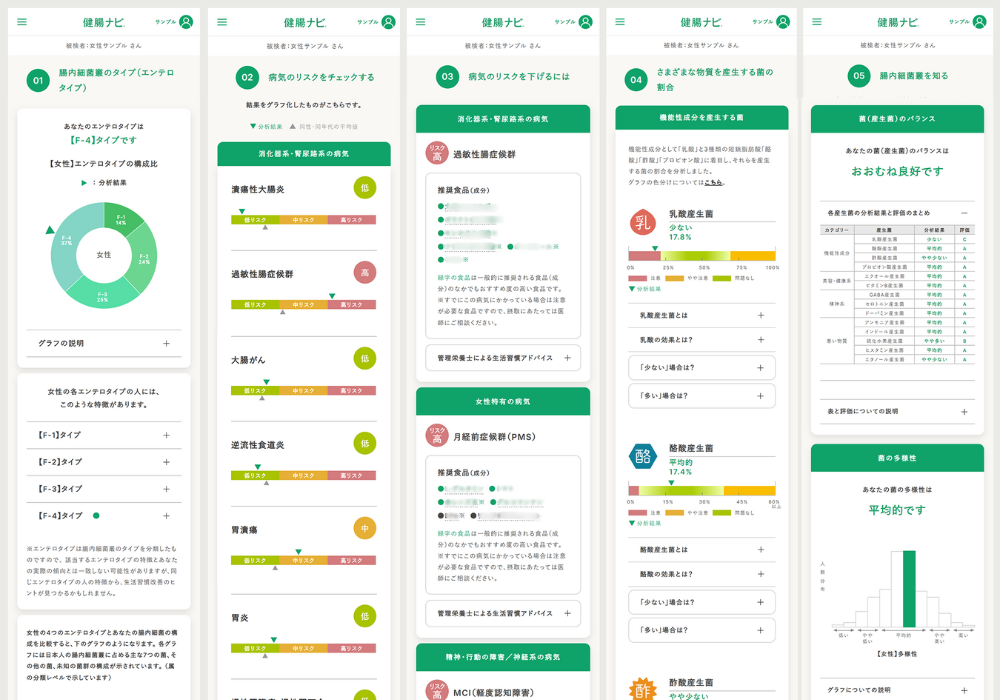Click the orange 酢 acetic acid bacteria icon
Screen dimensions: 1000x700
[641, 689]
